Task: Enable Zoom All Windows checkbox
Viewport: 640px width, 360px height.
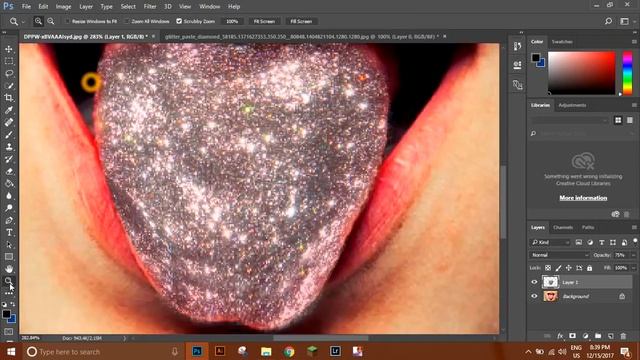Action: [127, 21]
